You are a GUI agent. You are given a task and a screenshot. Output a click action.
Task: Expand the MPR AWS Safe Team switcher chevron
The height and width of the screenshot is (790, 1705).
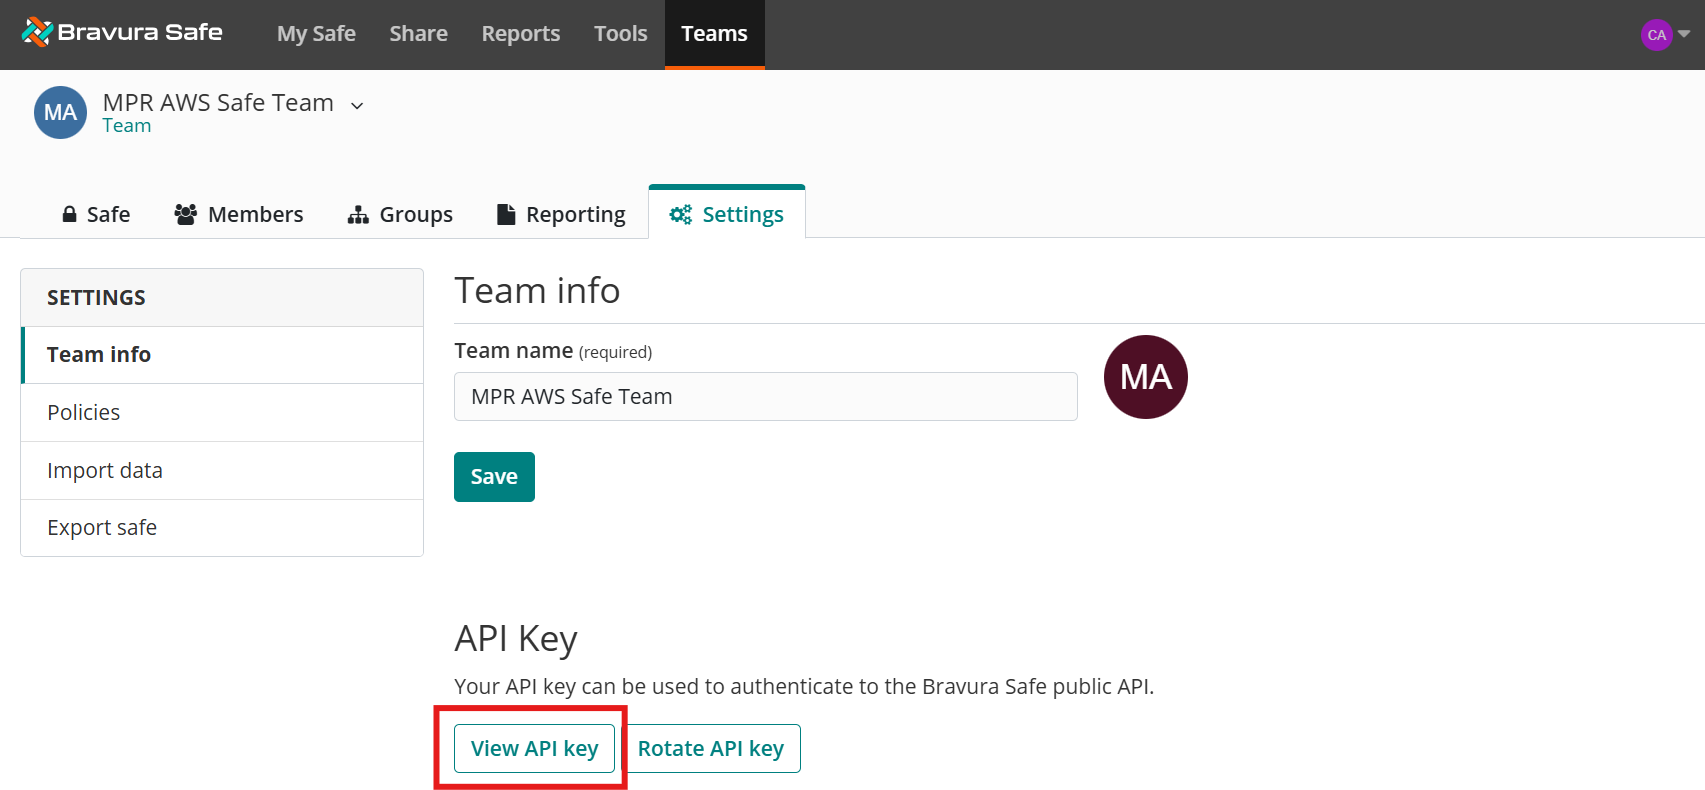coord(357,105)
